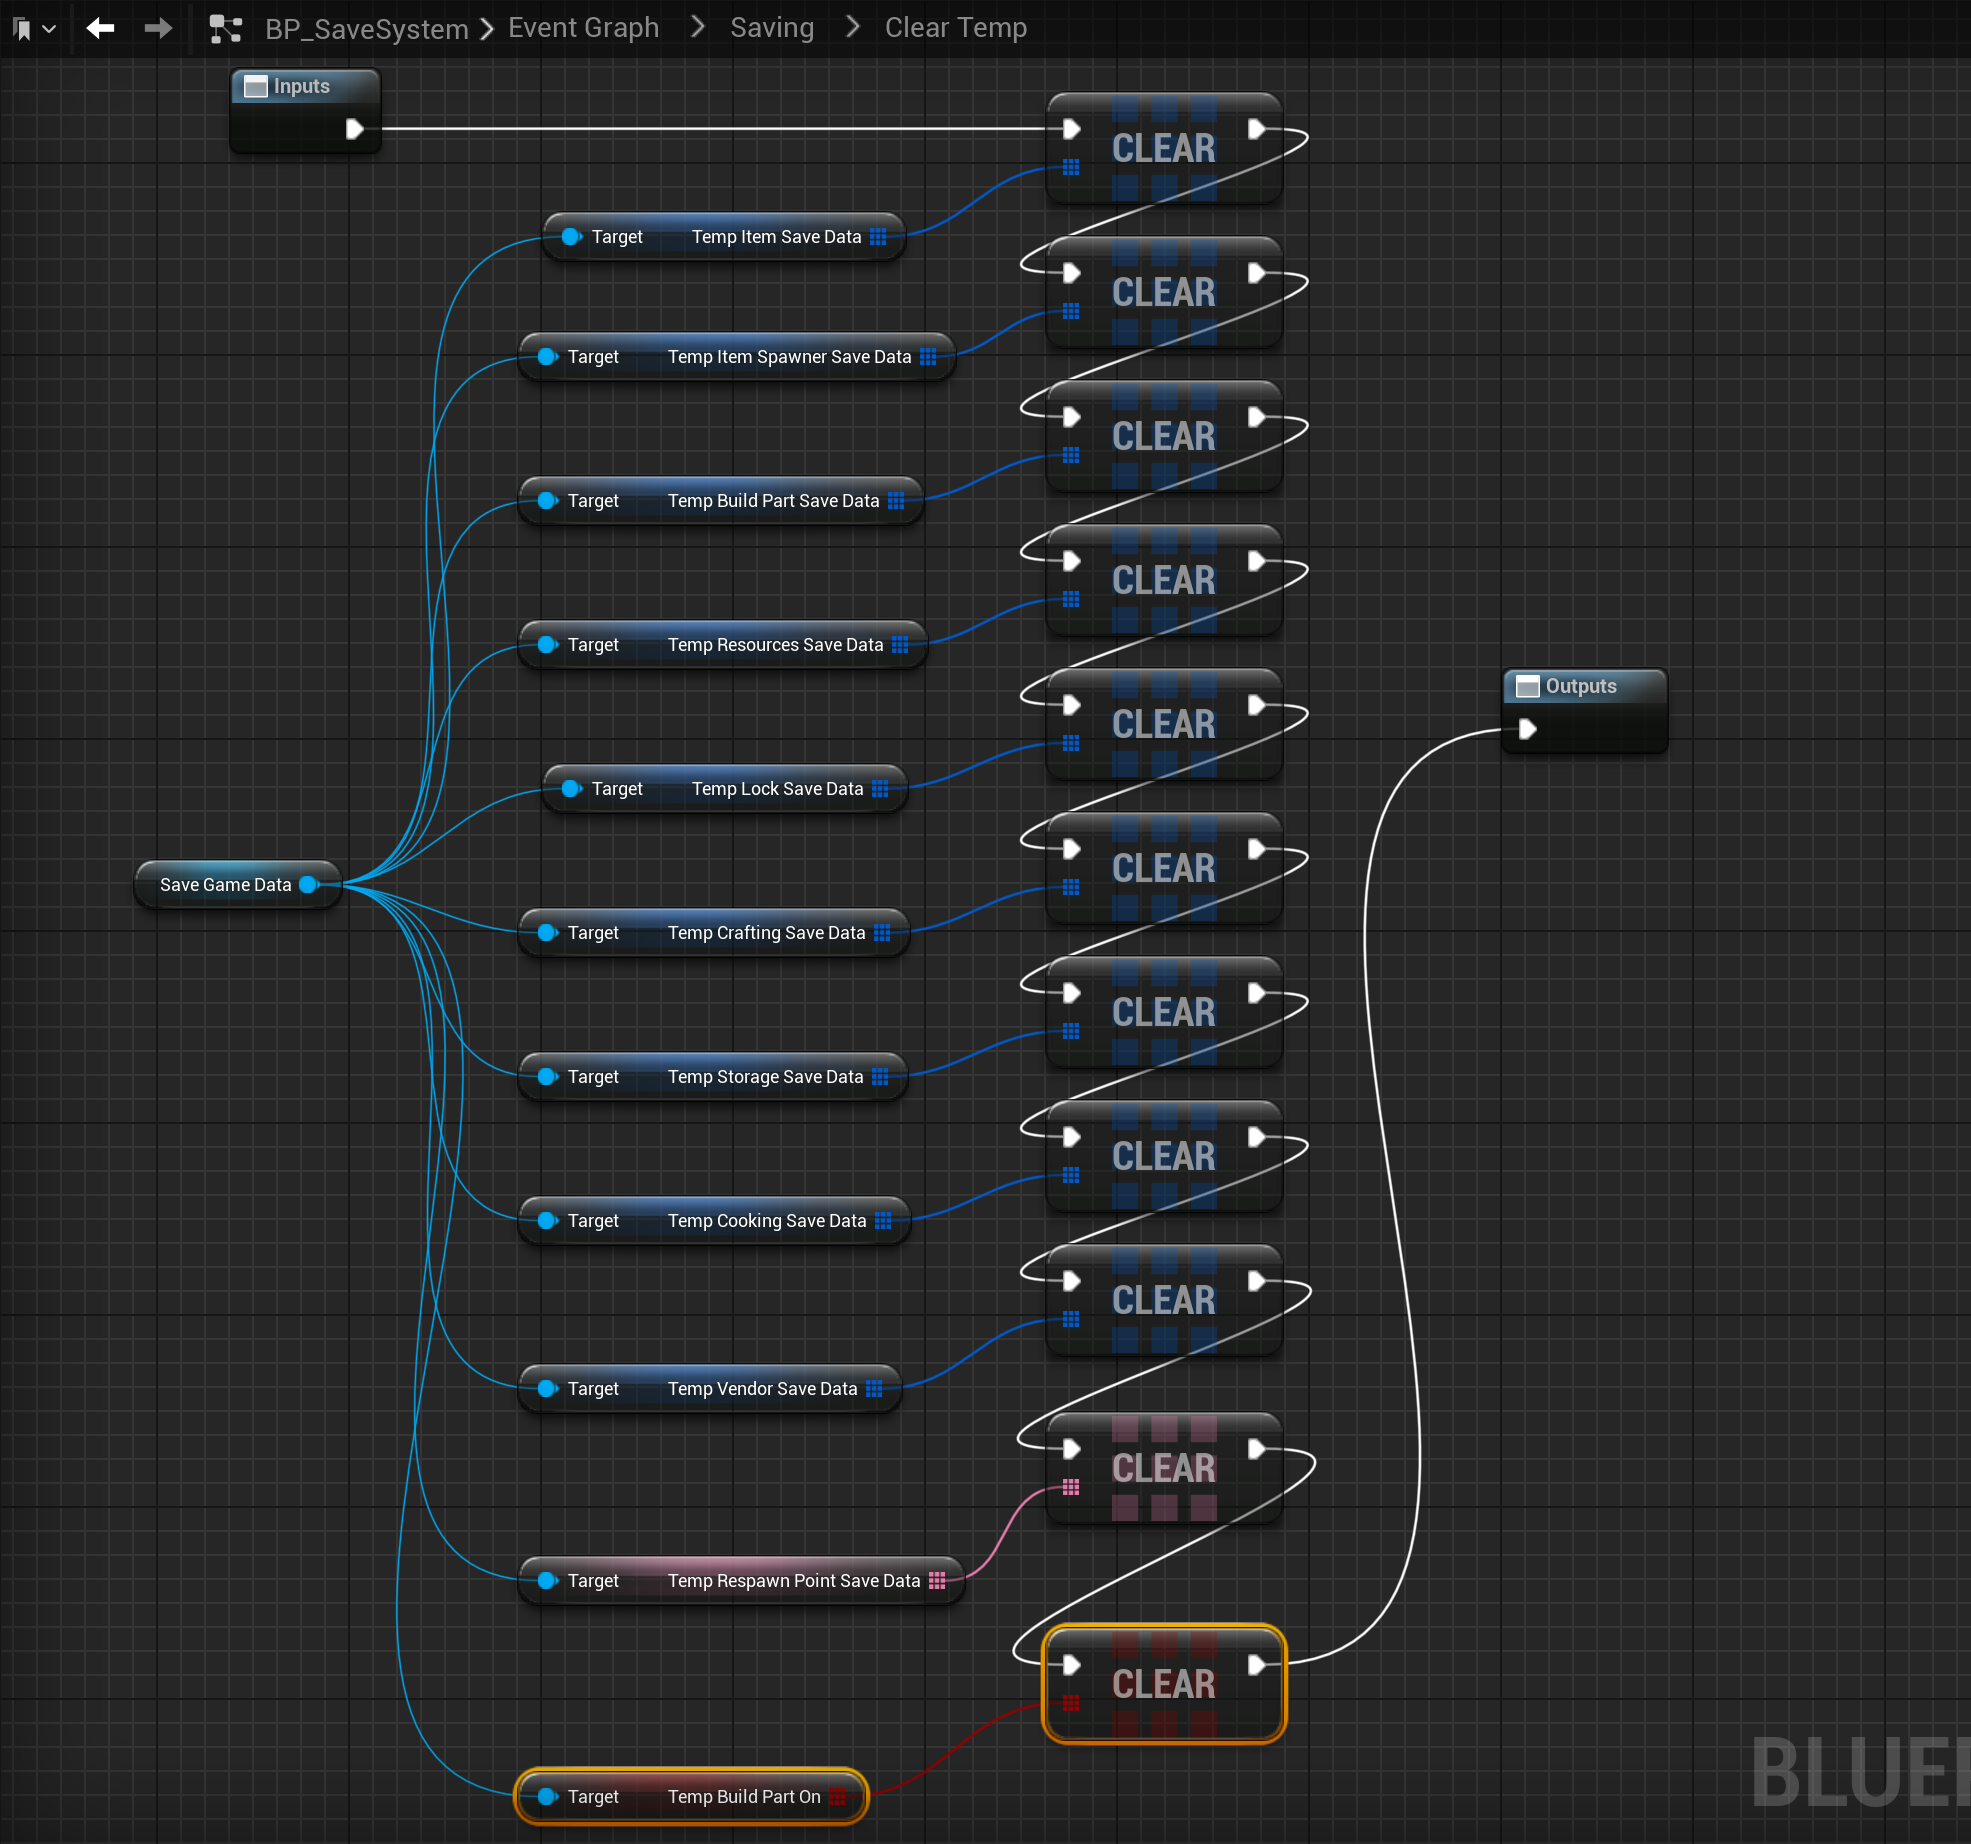Select the Outputs node title
1971x1844 pixels.
pos(1580,686)
